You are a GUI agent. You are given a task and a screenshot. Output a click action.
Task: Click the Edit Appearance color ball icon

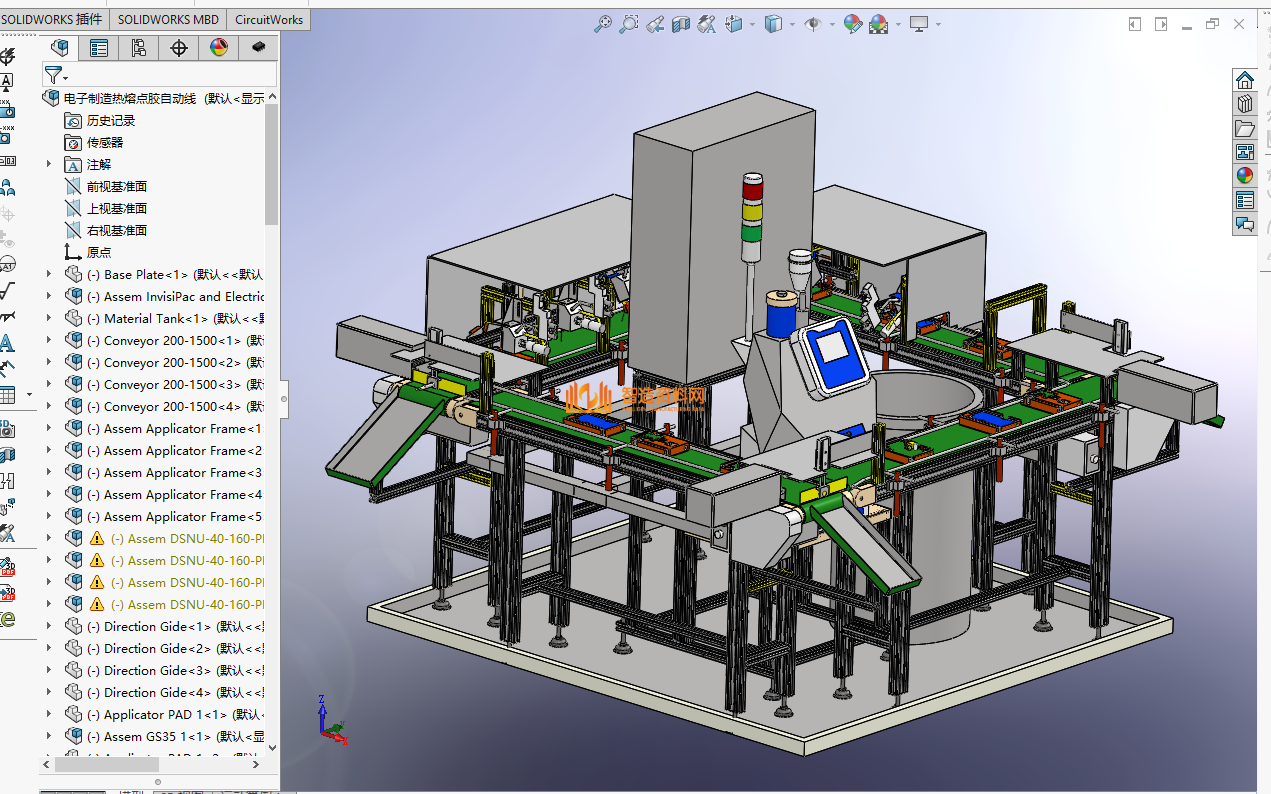point(852,24)
